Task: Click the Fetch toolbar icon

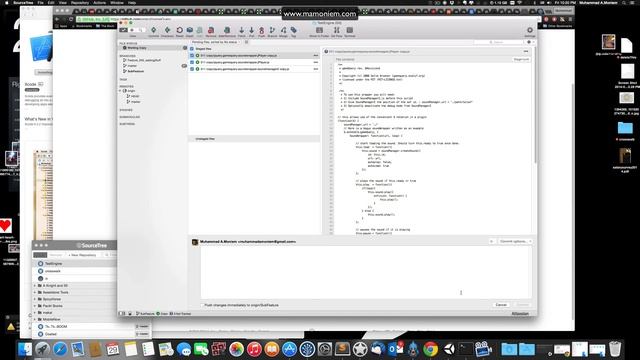Action: 242,31
